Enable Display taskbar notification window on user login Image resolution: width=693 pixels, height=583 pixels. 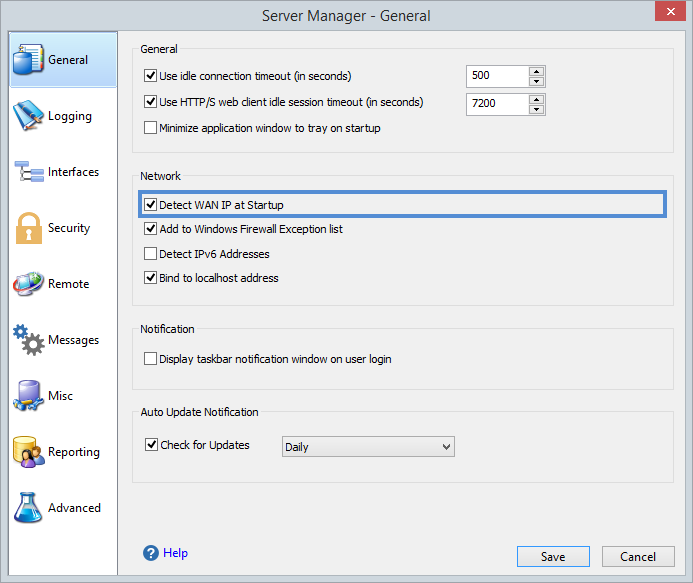pyautogui.click(x=150, y=358)
